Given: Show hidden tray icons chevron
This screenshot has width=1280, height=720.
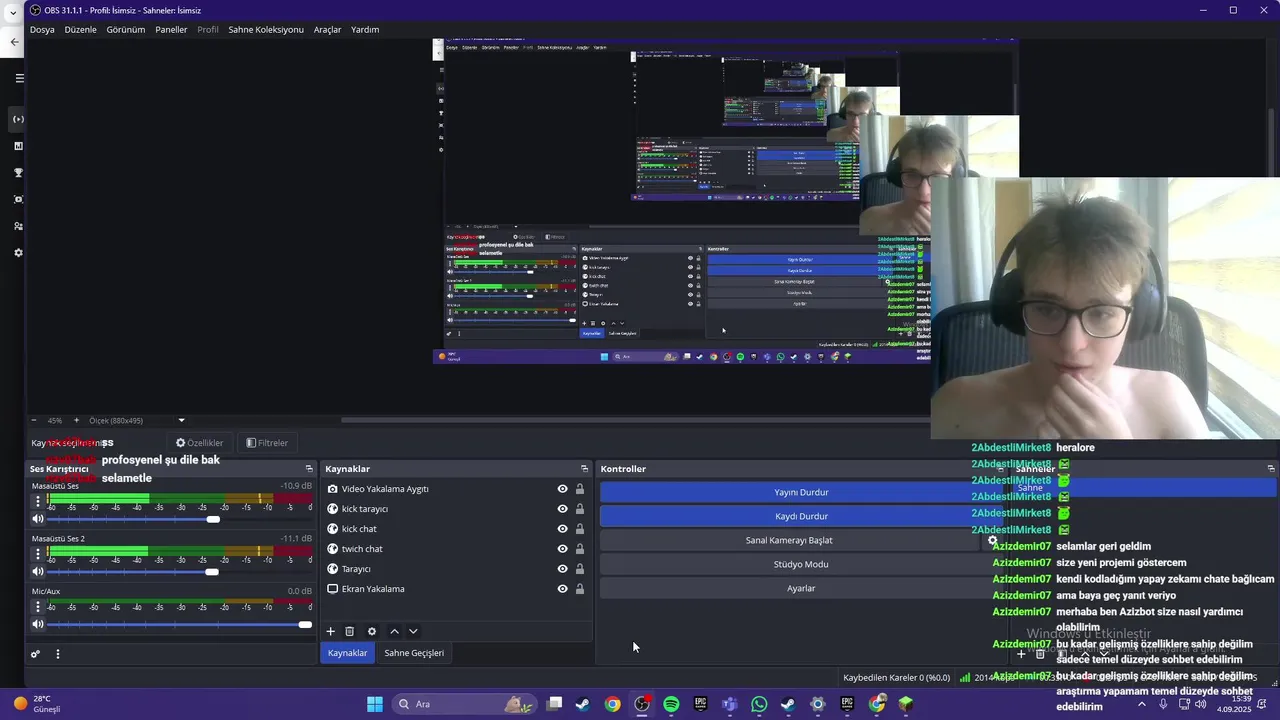Looking at the screenshot, I should (x=1142, y=704).
